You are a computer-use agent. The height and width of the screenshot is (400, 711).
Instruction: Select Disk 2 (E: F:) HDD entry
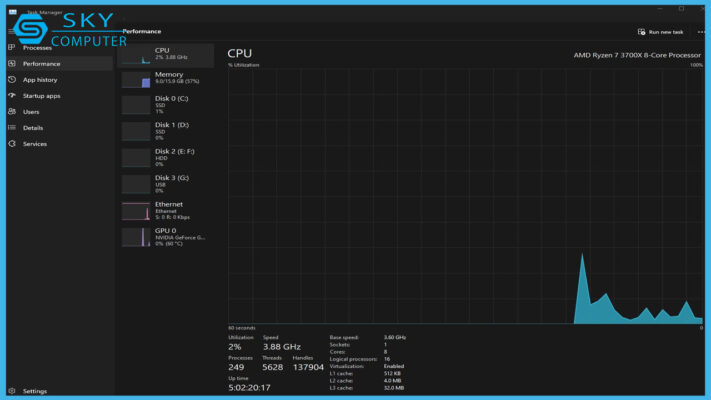pos(167,157)
